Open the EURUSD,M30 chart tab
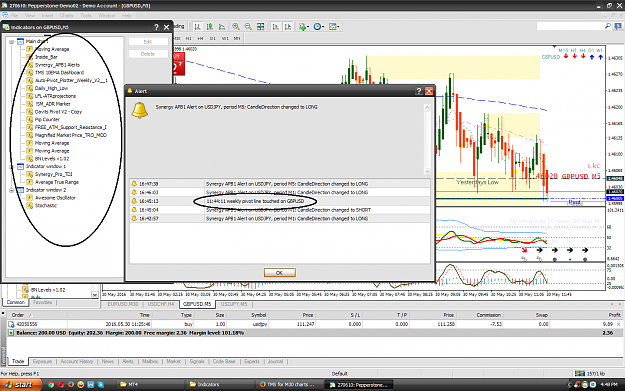625x391 pixels. click(123, 304)
